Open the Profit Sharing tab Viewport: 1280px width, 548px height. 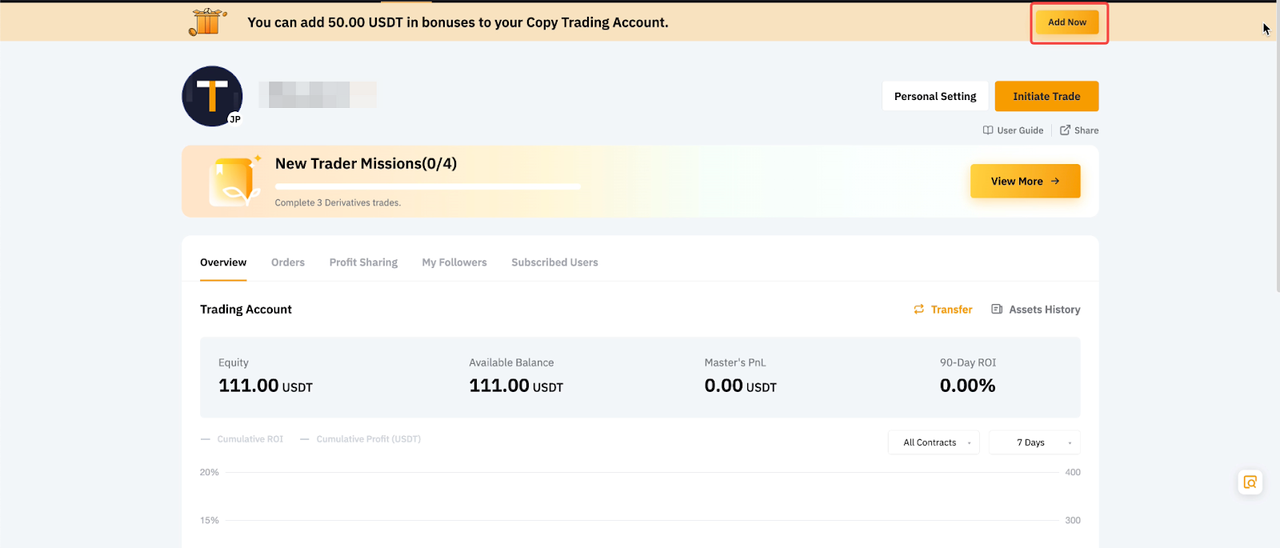point(363,262)
